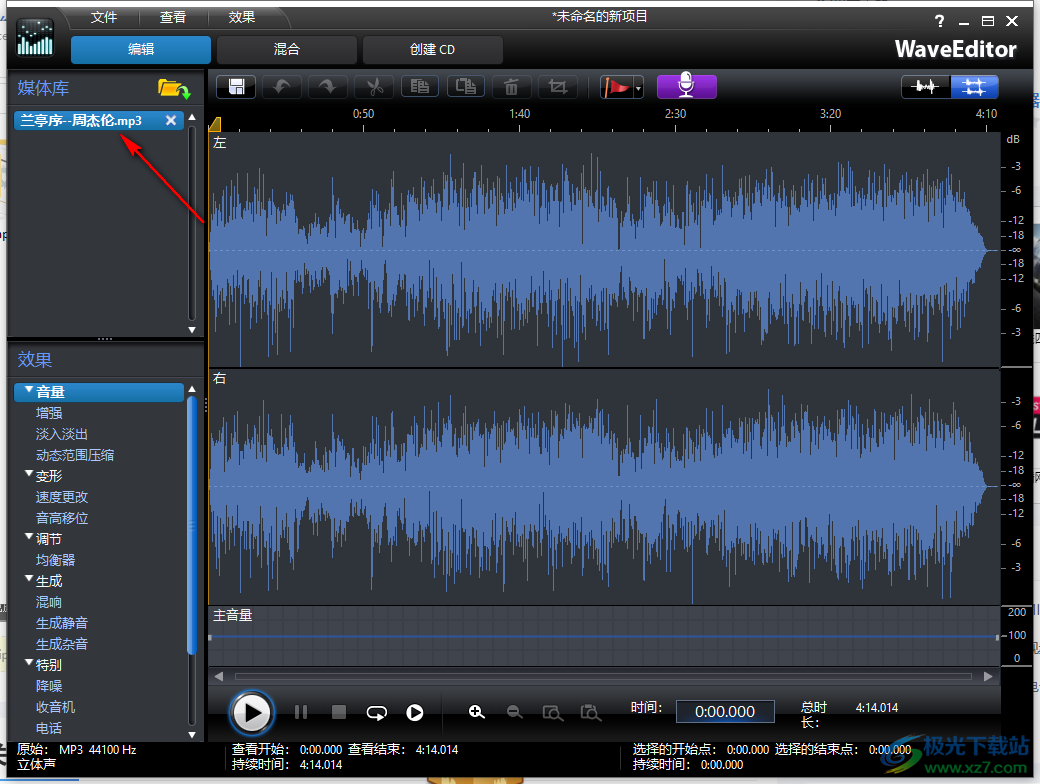
Task: Open the marker flag dropdown arrow
Action: coord(639,87)
